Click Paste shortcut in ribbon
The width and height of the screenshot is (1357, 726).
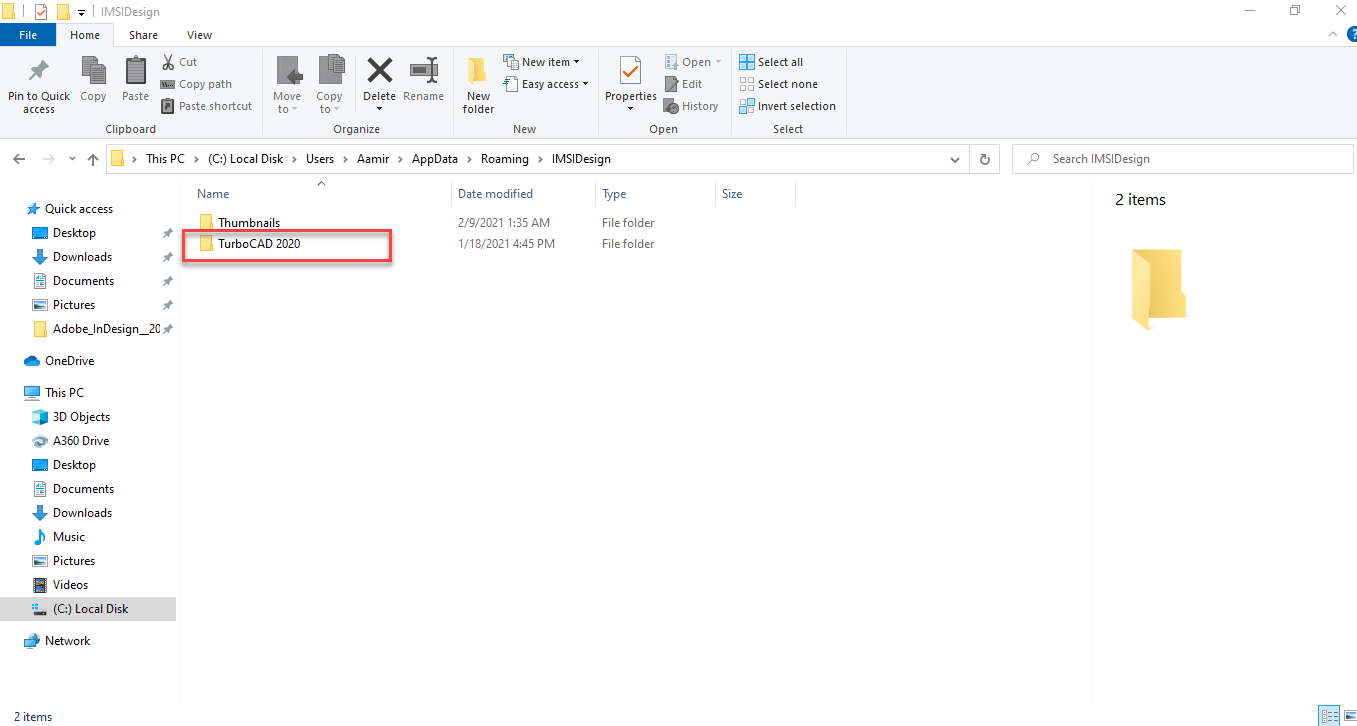[207, 106]
